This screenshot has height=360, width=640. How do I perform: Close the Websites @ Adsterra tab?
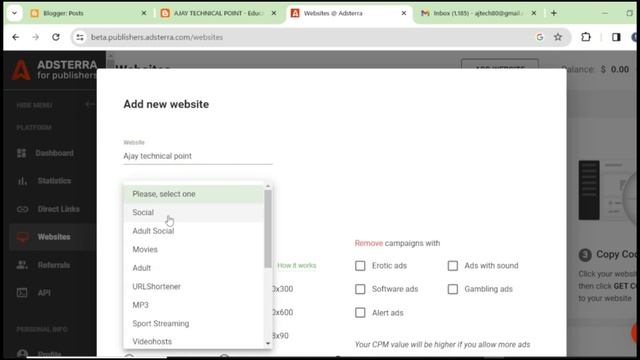[404, 13]
